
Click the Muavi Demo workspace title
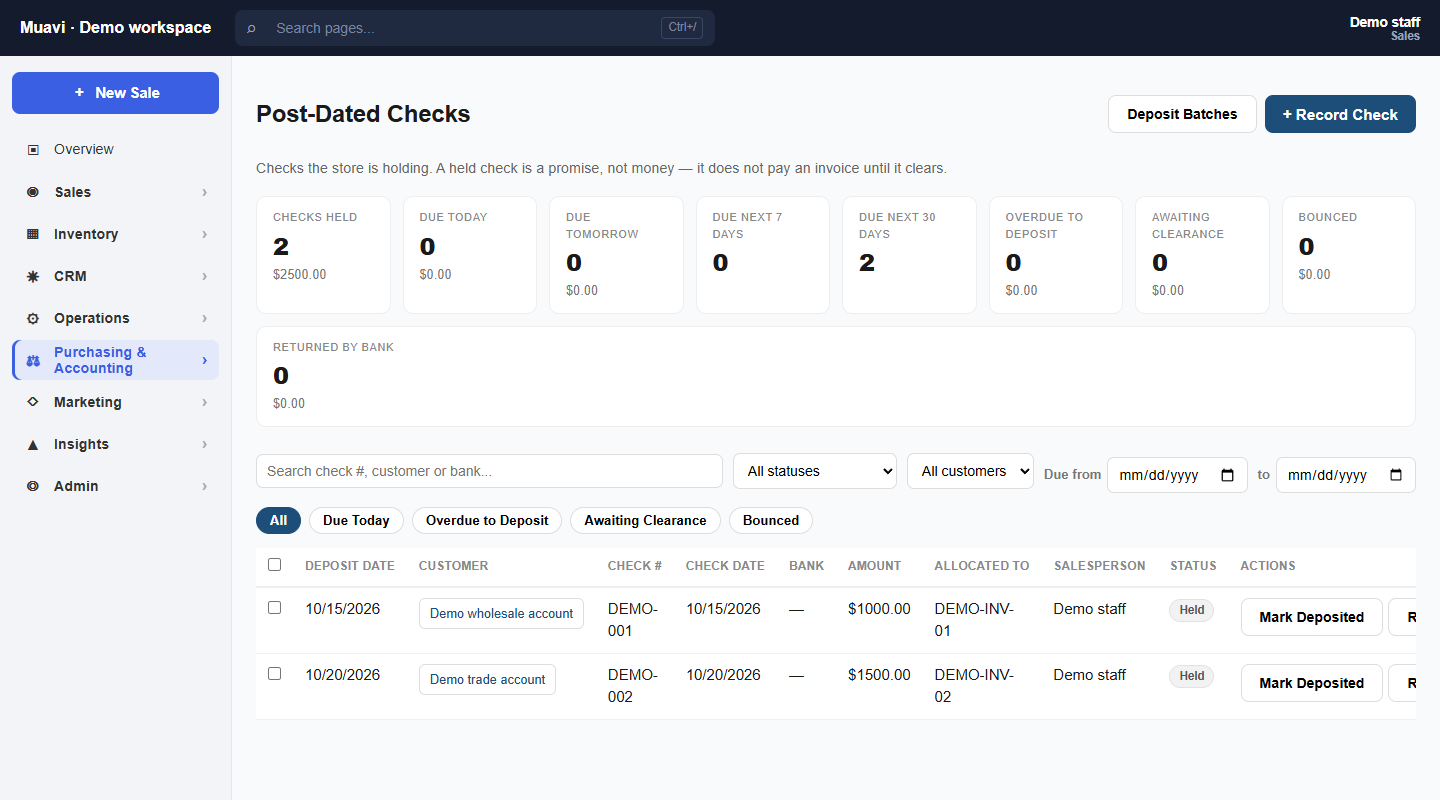pos(115,28)
